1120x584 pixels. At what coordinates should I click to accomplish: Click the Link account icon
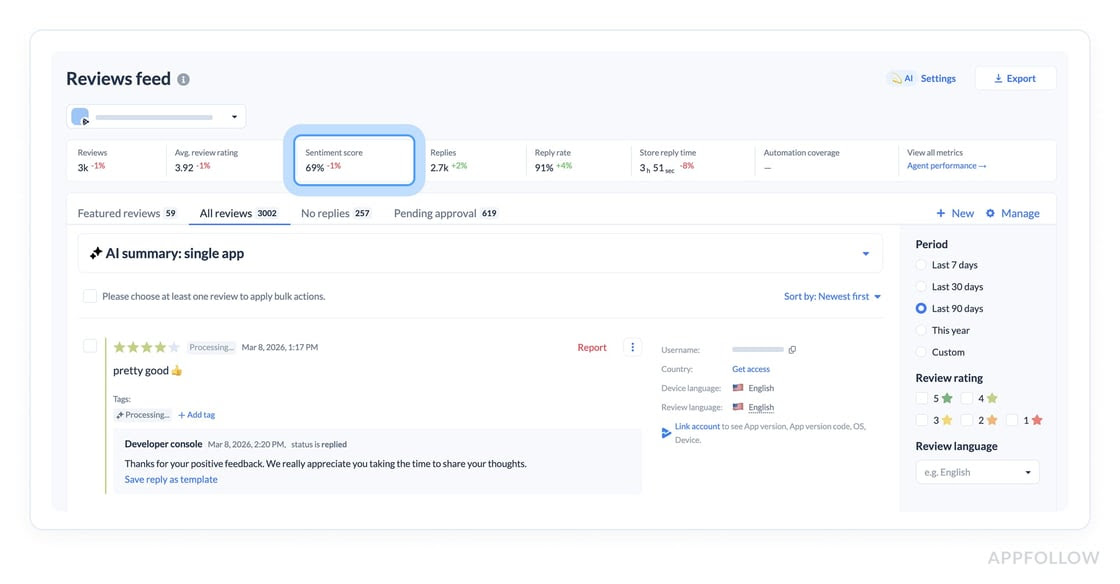pos(667,432)
